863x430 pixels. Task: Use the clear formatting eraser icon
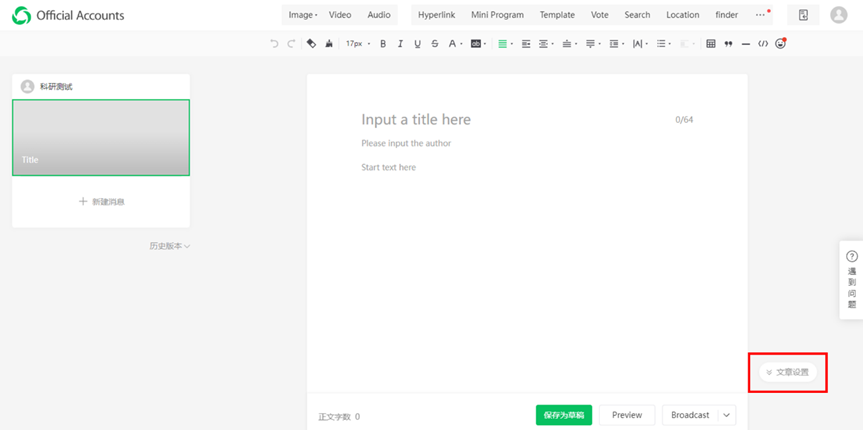point(311,44)
